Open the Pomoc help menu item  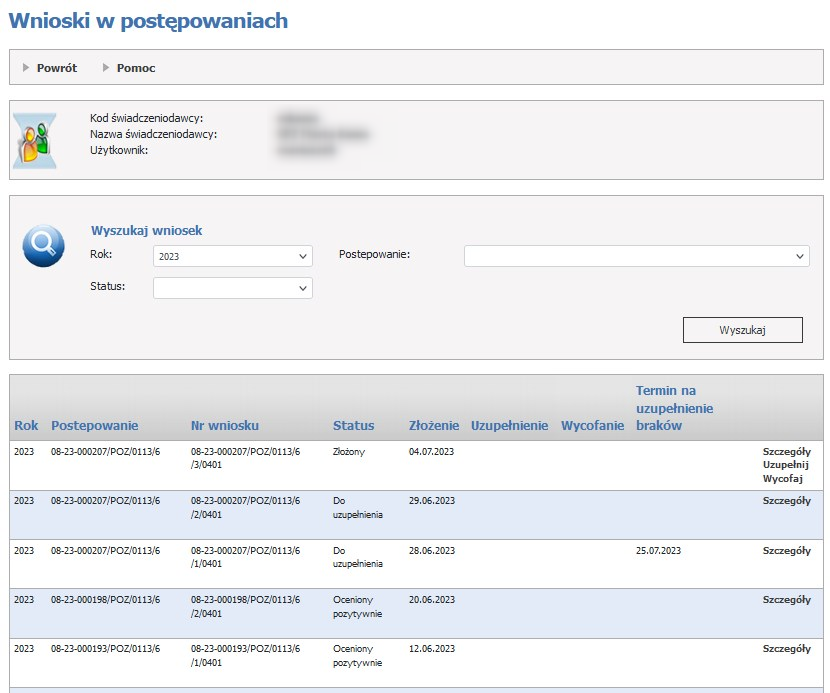pos(135,68)
